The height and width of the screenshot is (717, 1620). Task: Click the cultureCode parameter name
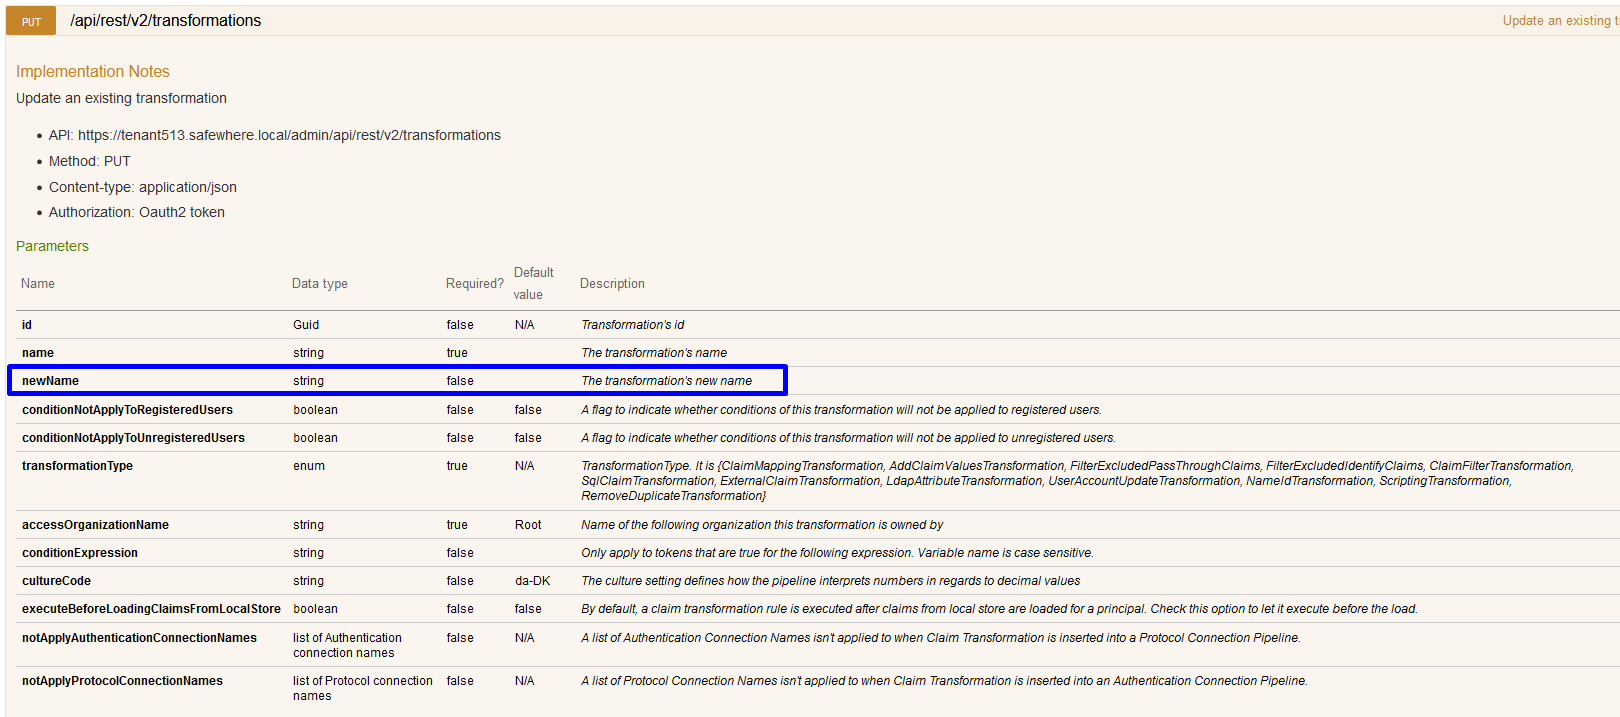56,581
